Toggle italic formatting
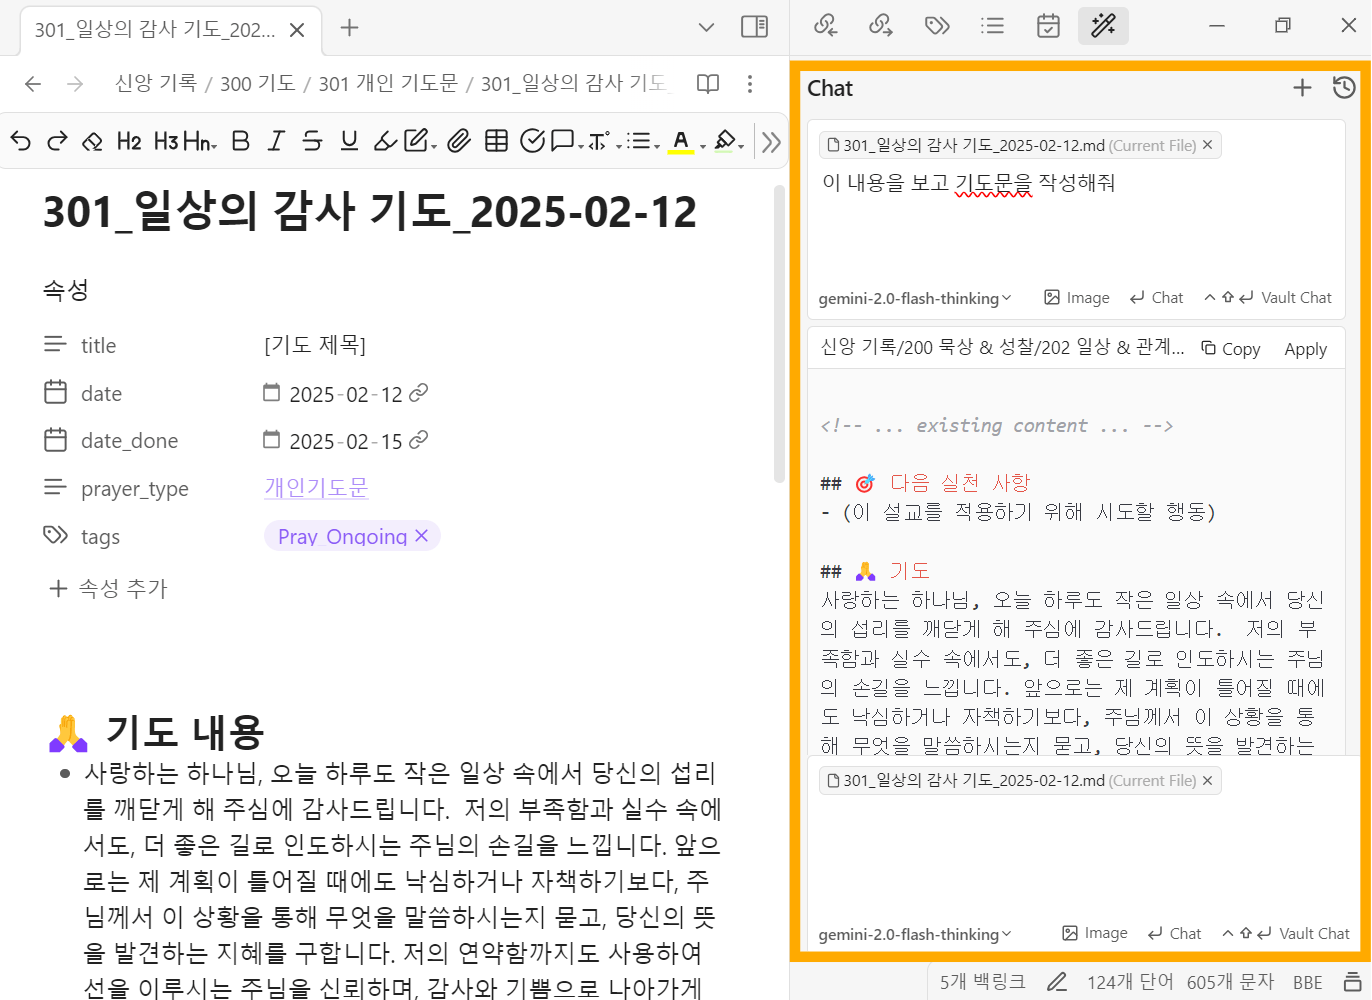The height and width of the screenshot is (1000, 1372). click(x=276, y=141)
